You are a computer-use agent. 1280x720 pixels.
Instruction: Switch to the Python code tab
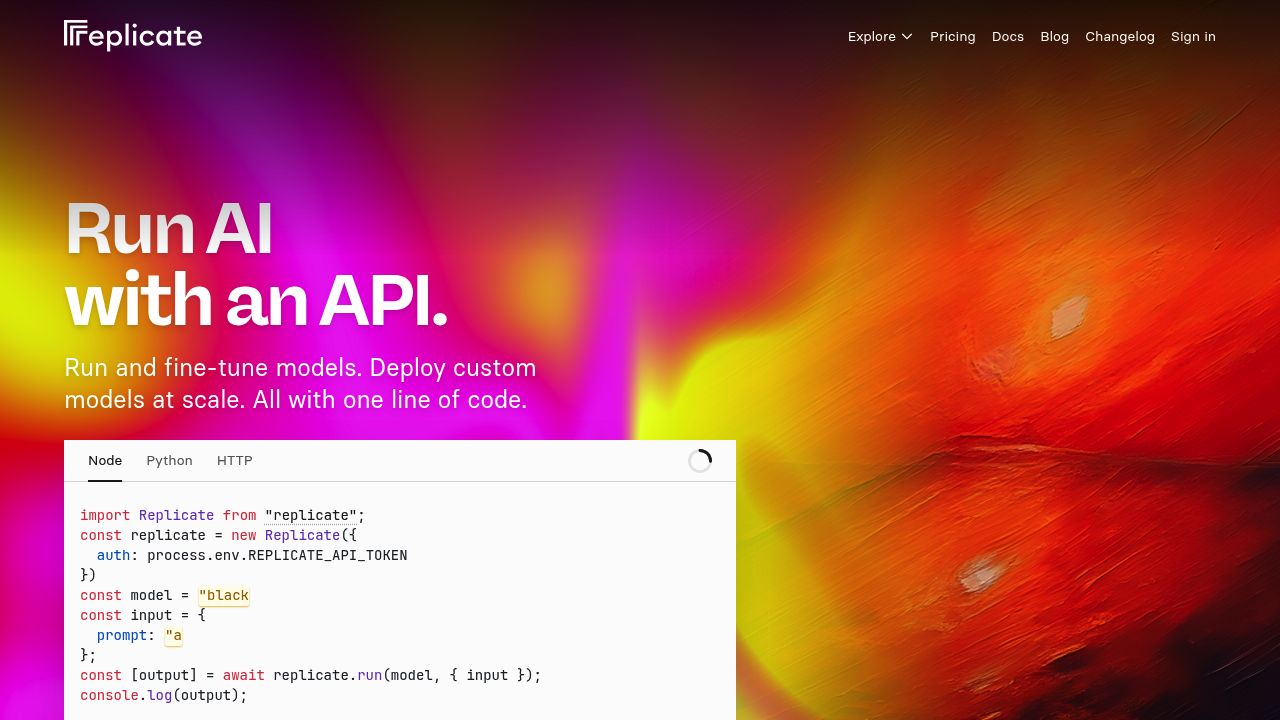point(169,461)
